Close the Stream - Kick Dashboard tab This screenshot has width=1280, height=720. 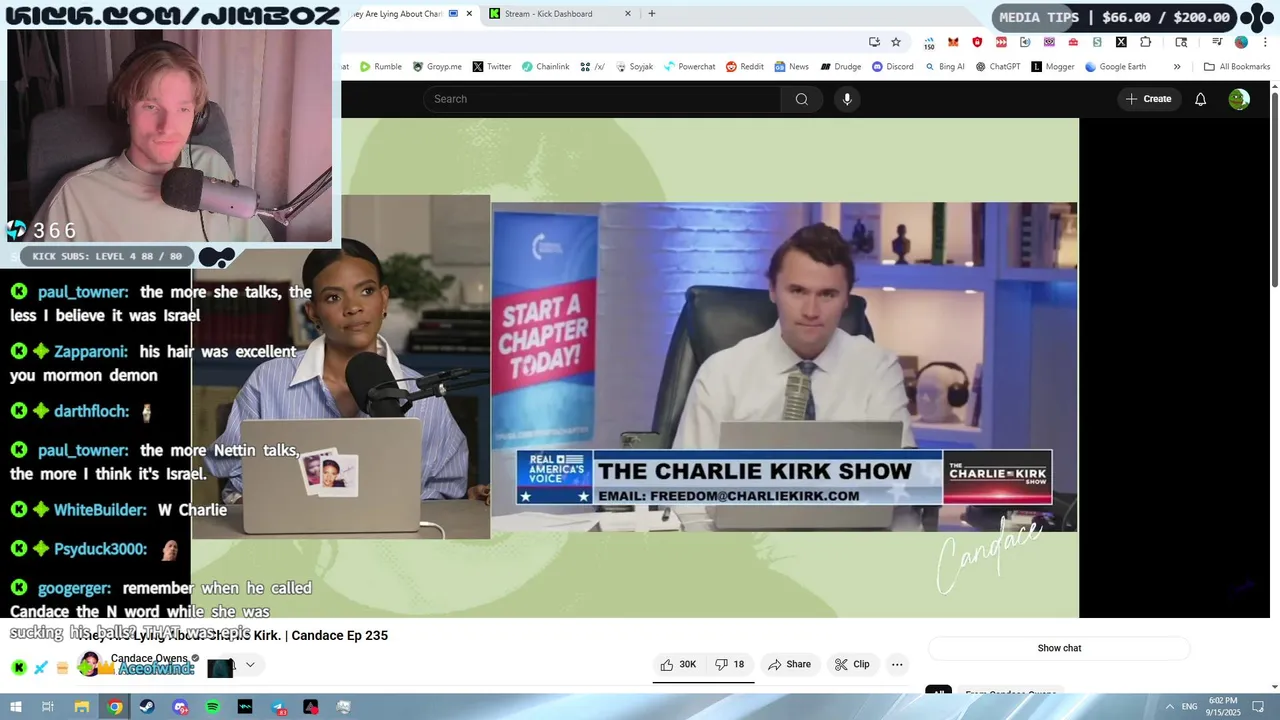point(628,14)
